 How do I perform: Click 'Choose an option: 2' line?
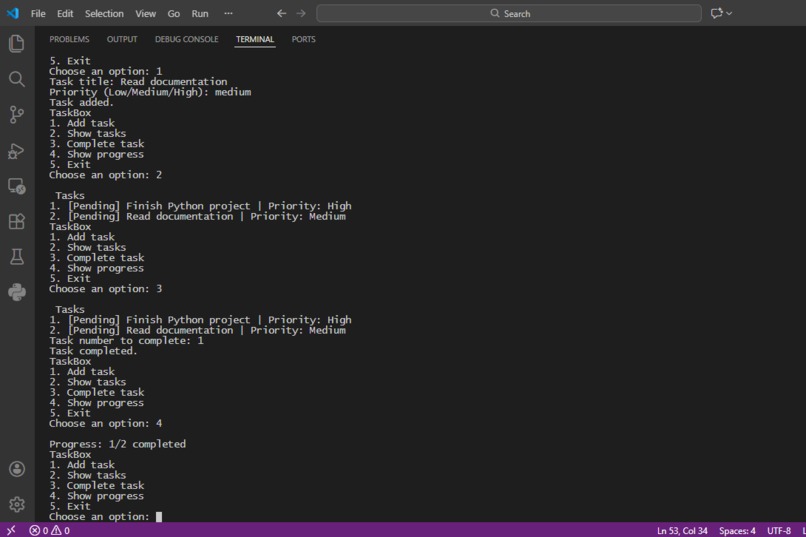105,175
